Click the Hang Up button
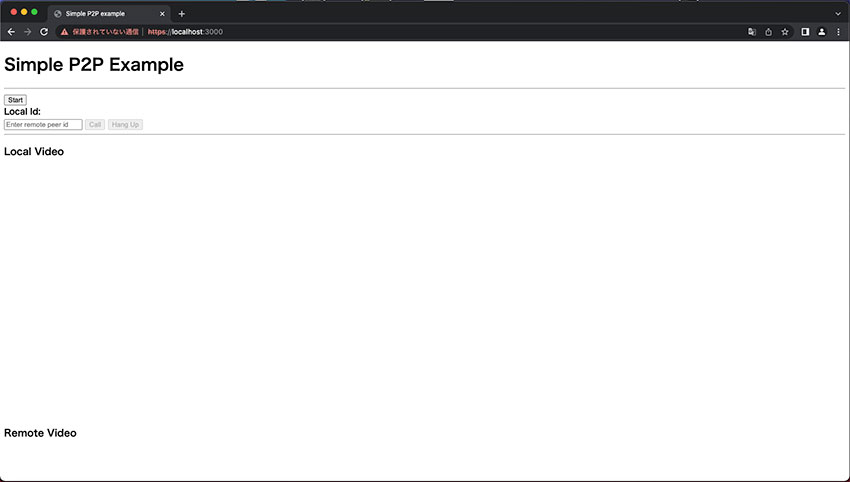Viewport: 850px width, 482px height. 126,125
